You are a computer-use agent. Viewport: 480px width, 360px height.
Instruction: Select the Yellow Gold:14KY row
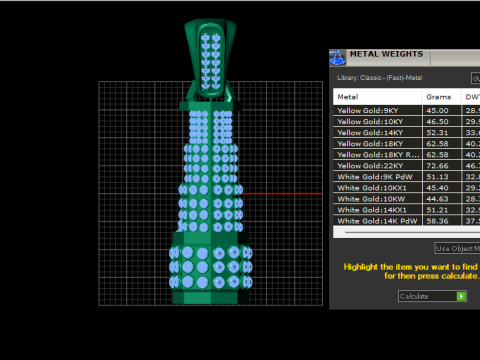click(x=406, y=132)
